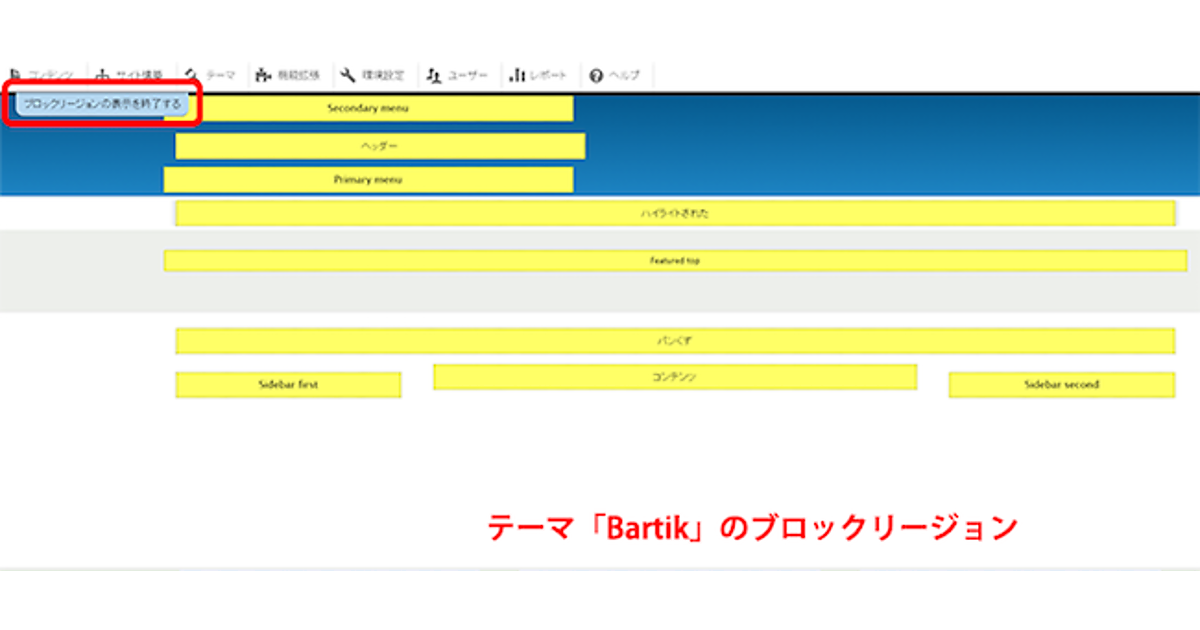Select the Secondary menu region
This screenshot has width=1200, height=630.
point(369,108)
